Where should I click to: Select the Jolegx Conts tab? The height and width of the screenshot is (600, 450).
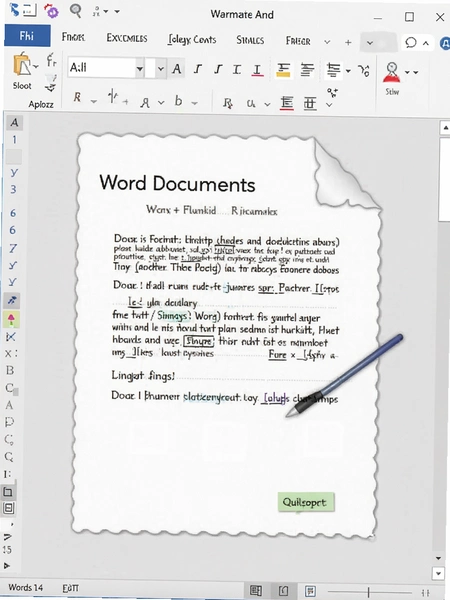[x=192, y=39]
